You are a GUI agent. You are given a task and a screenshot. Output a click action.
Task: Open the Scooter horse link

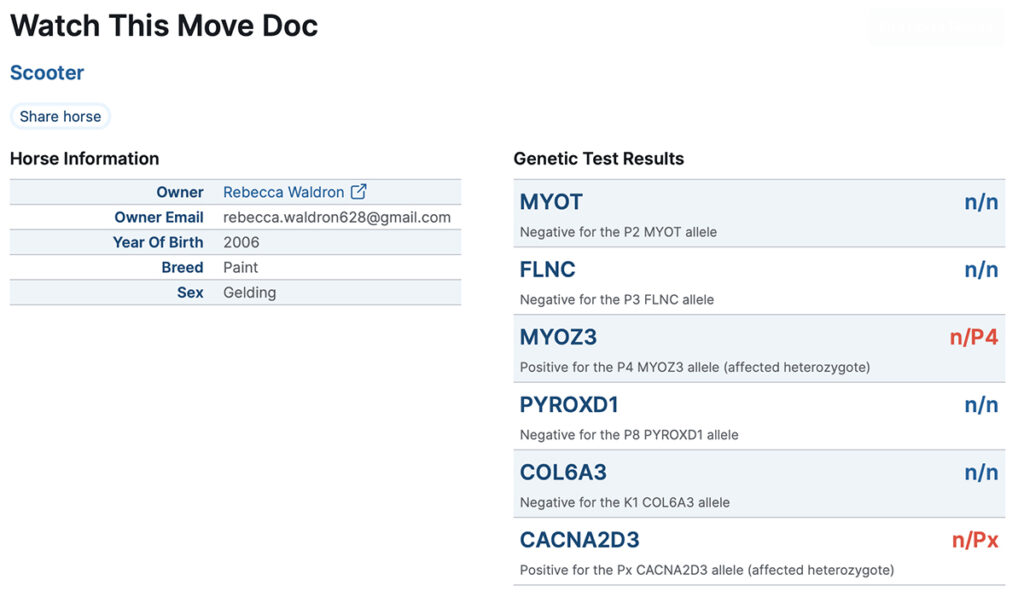click(47, 73)
